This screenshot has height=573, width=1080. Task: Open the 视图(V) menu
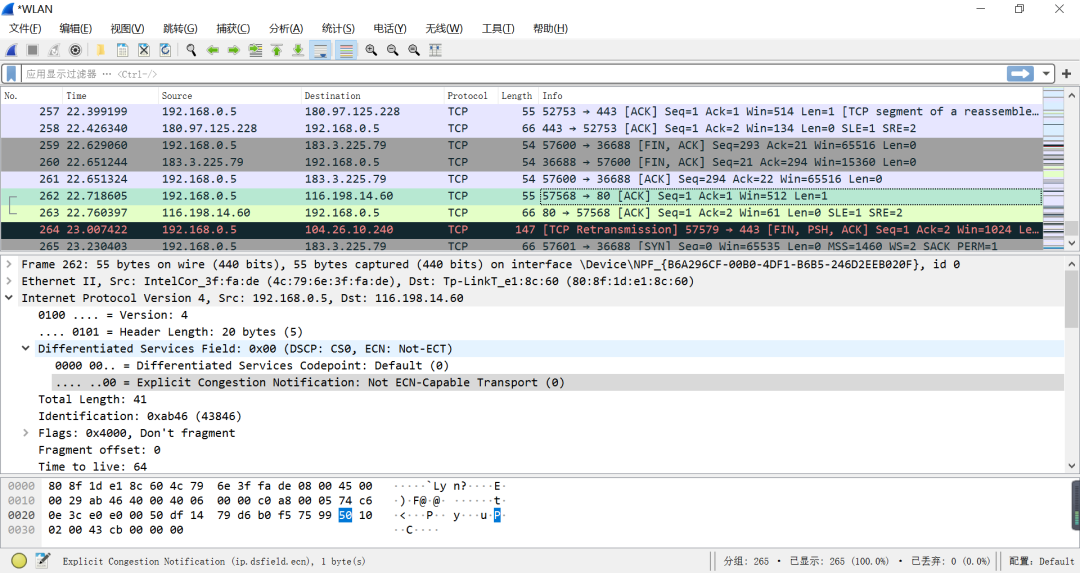coord(127,28)
